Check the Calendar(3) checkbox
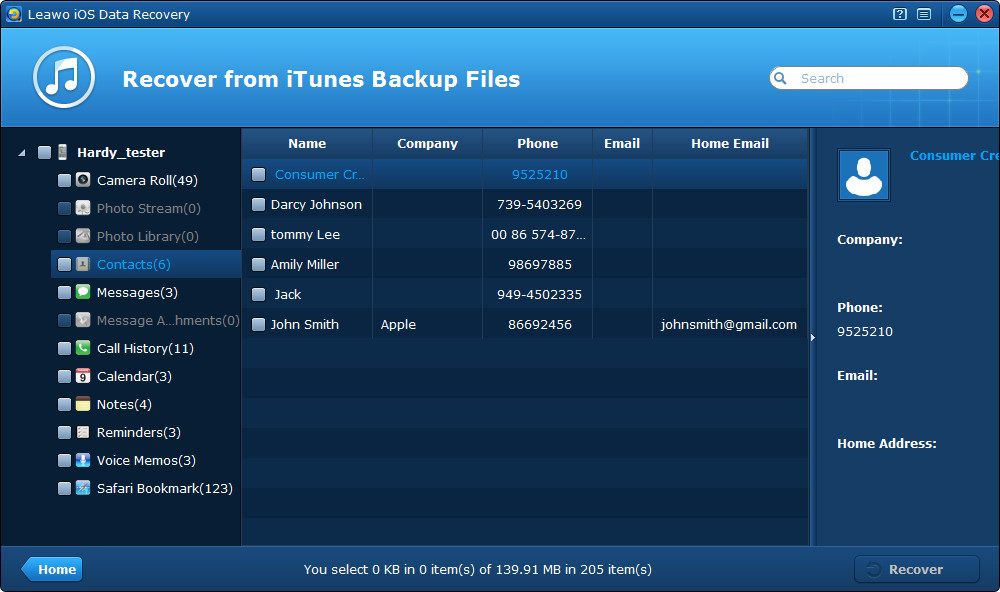Viewport: 1000px width, 592px height. click(64, 376)
